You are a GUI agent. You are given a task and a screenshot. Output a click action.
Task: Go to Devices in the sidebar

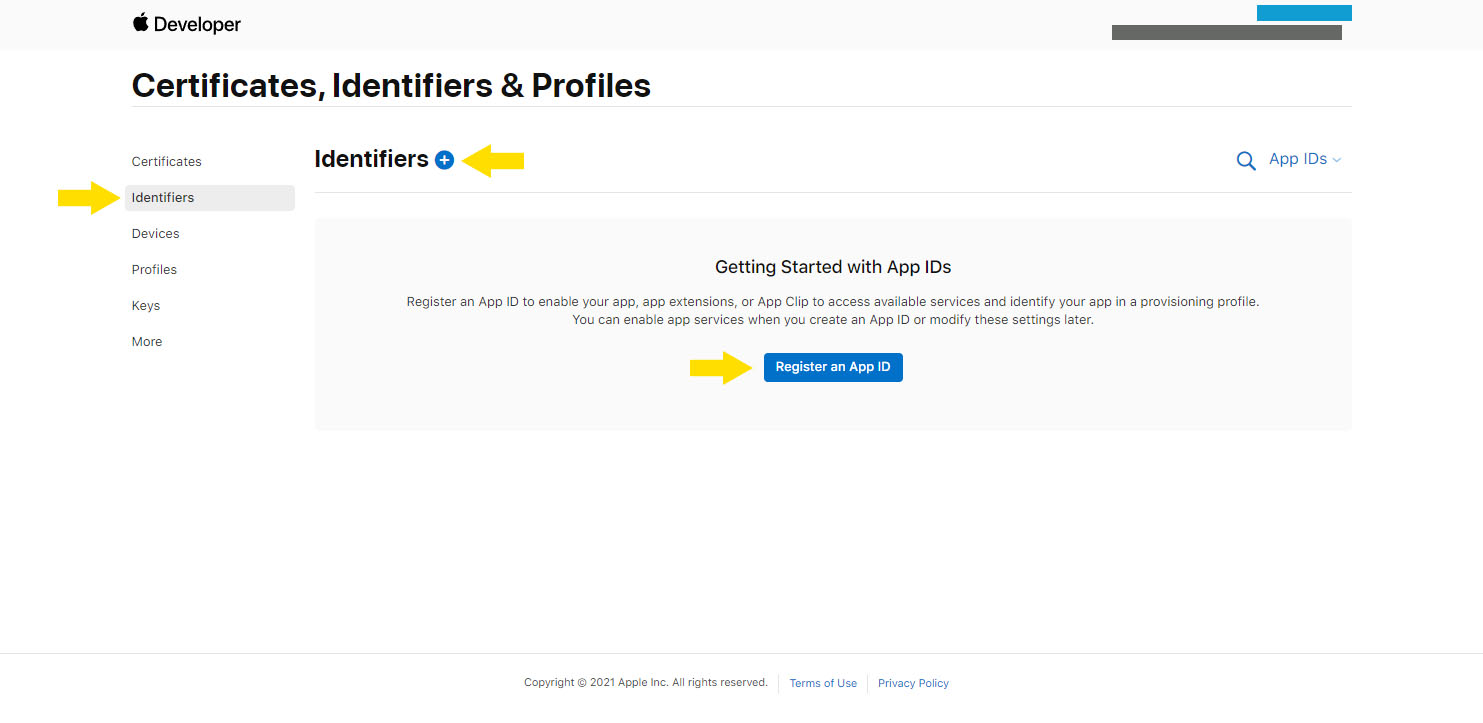156,233
